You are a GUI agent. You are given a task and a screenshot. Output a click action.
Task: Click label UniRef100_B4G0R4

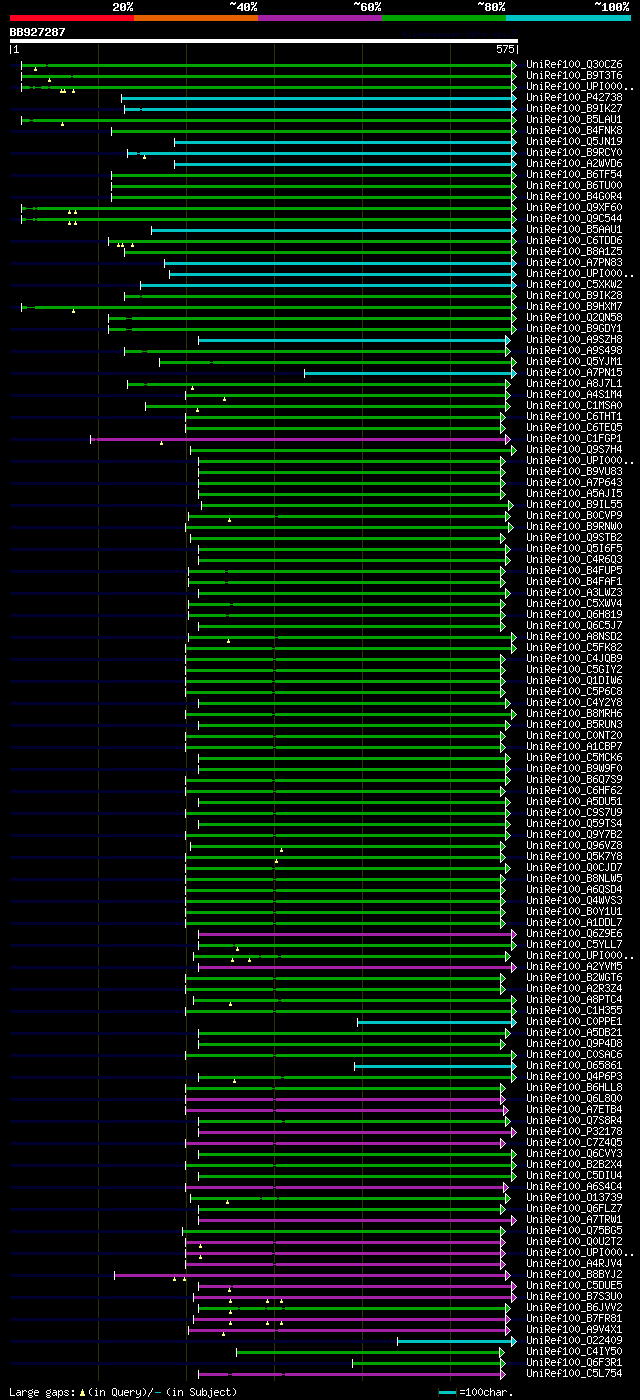click(x=574, y=197)
